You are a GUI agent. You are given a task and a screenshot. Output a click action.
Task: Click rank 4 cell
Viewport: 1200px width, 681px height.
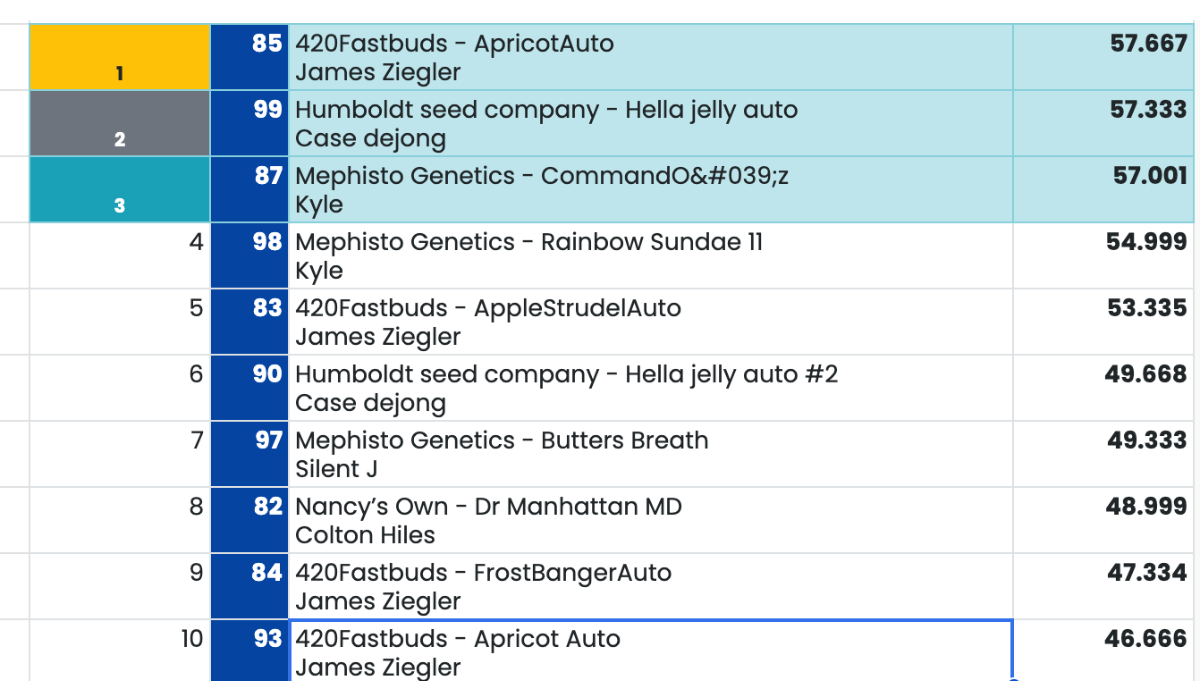120,256
